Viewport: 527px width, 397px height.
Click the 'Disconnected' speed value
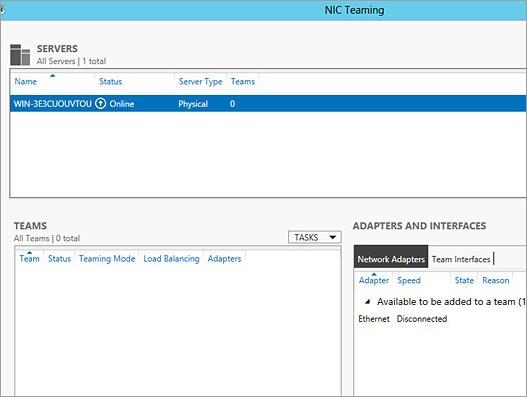pos(422,319)
